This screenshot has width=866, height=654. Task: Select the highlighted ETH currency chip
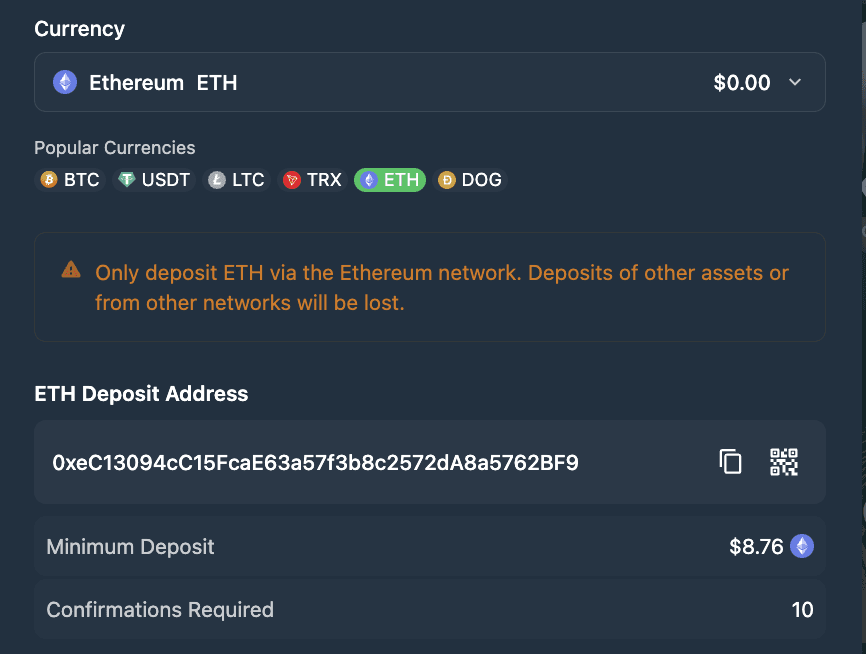pyautogui.click(x=390, y=180)
